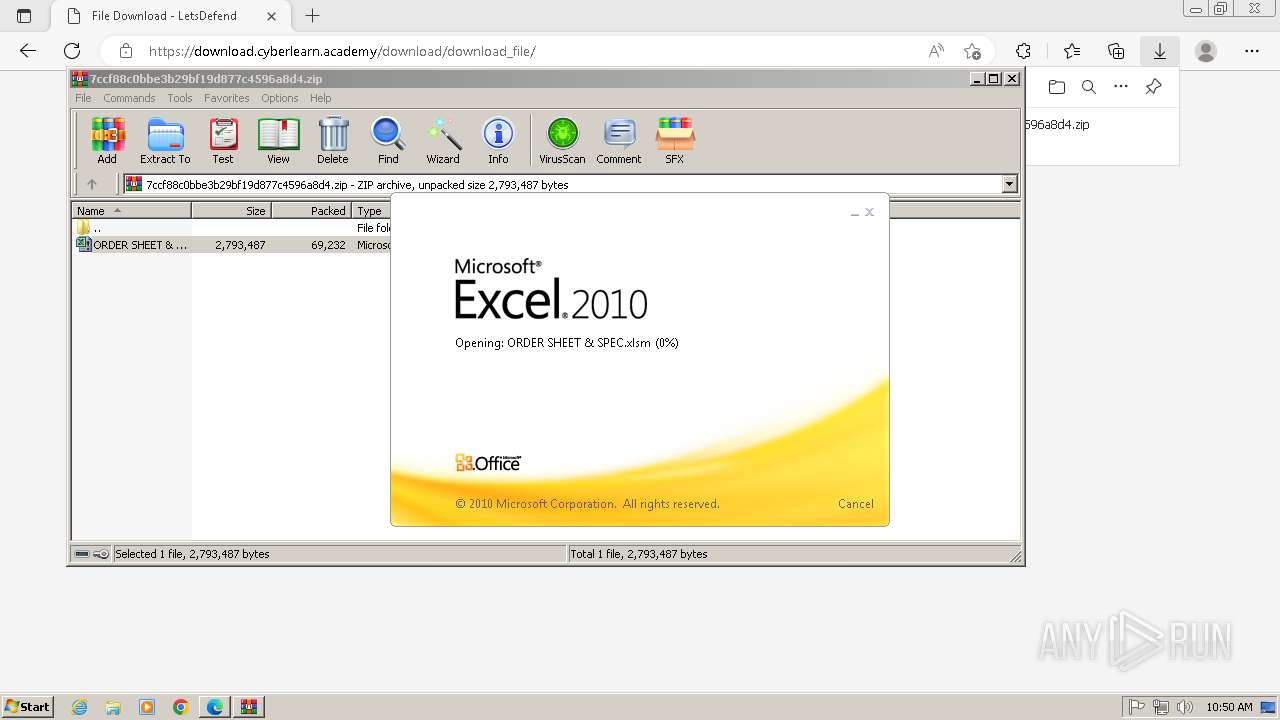Screen dimensions: 1280x720
Task: Open more options in downloads panel
Action: click(x=1121, y=87)
